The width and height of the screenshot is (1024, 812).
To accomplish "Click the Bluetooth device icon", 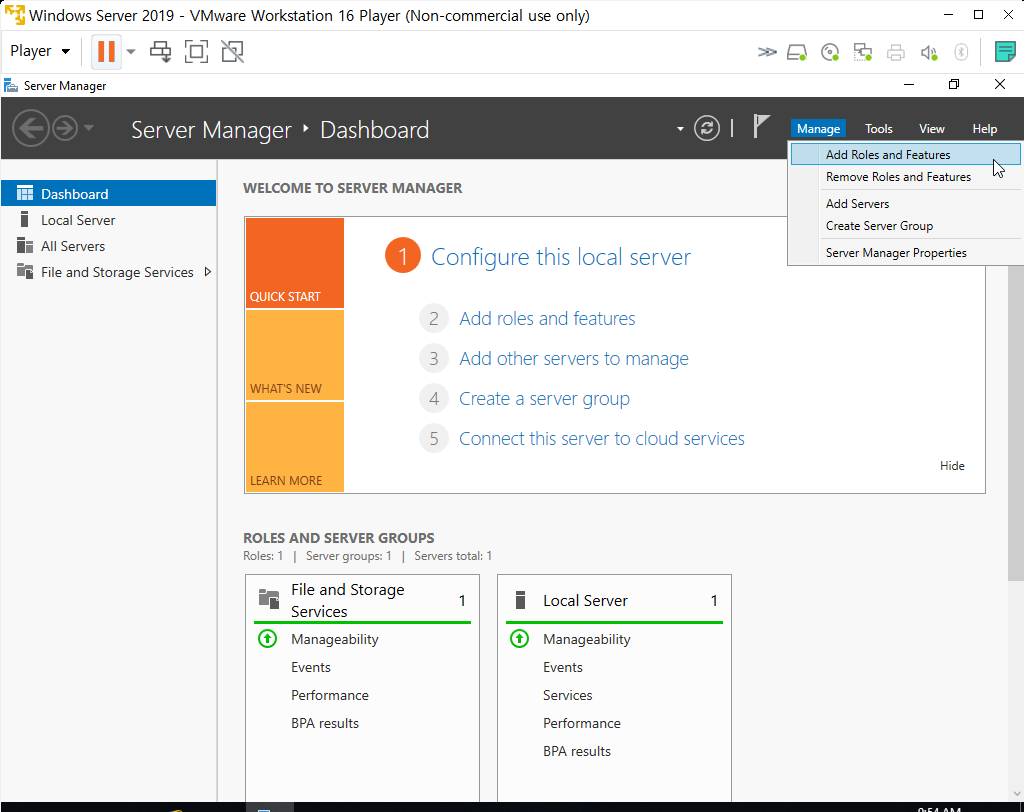I will tap(961, 52).
